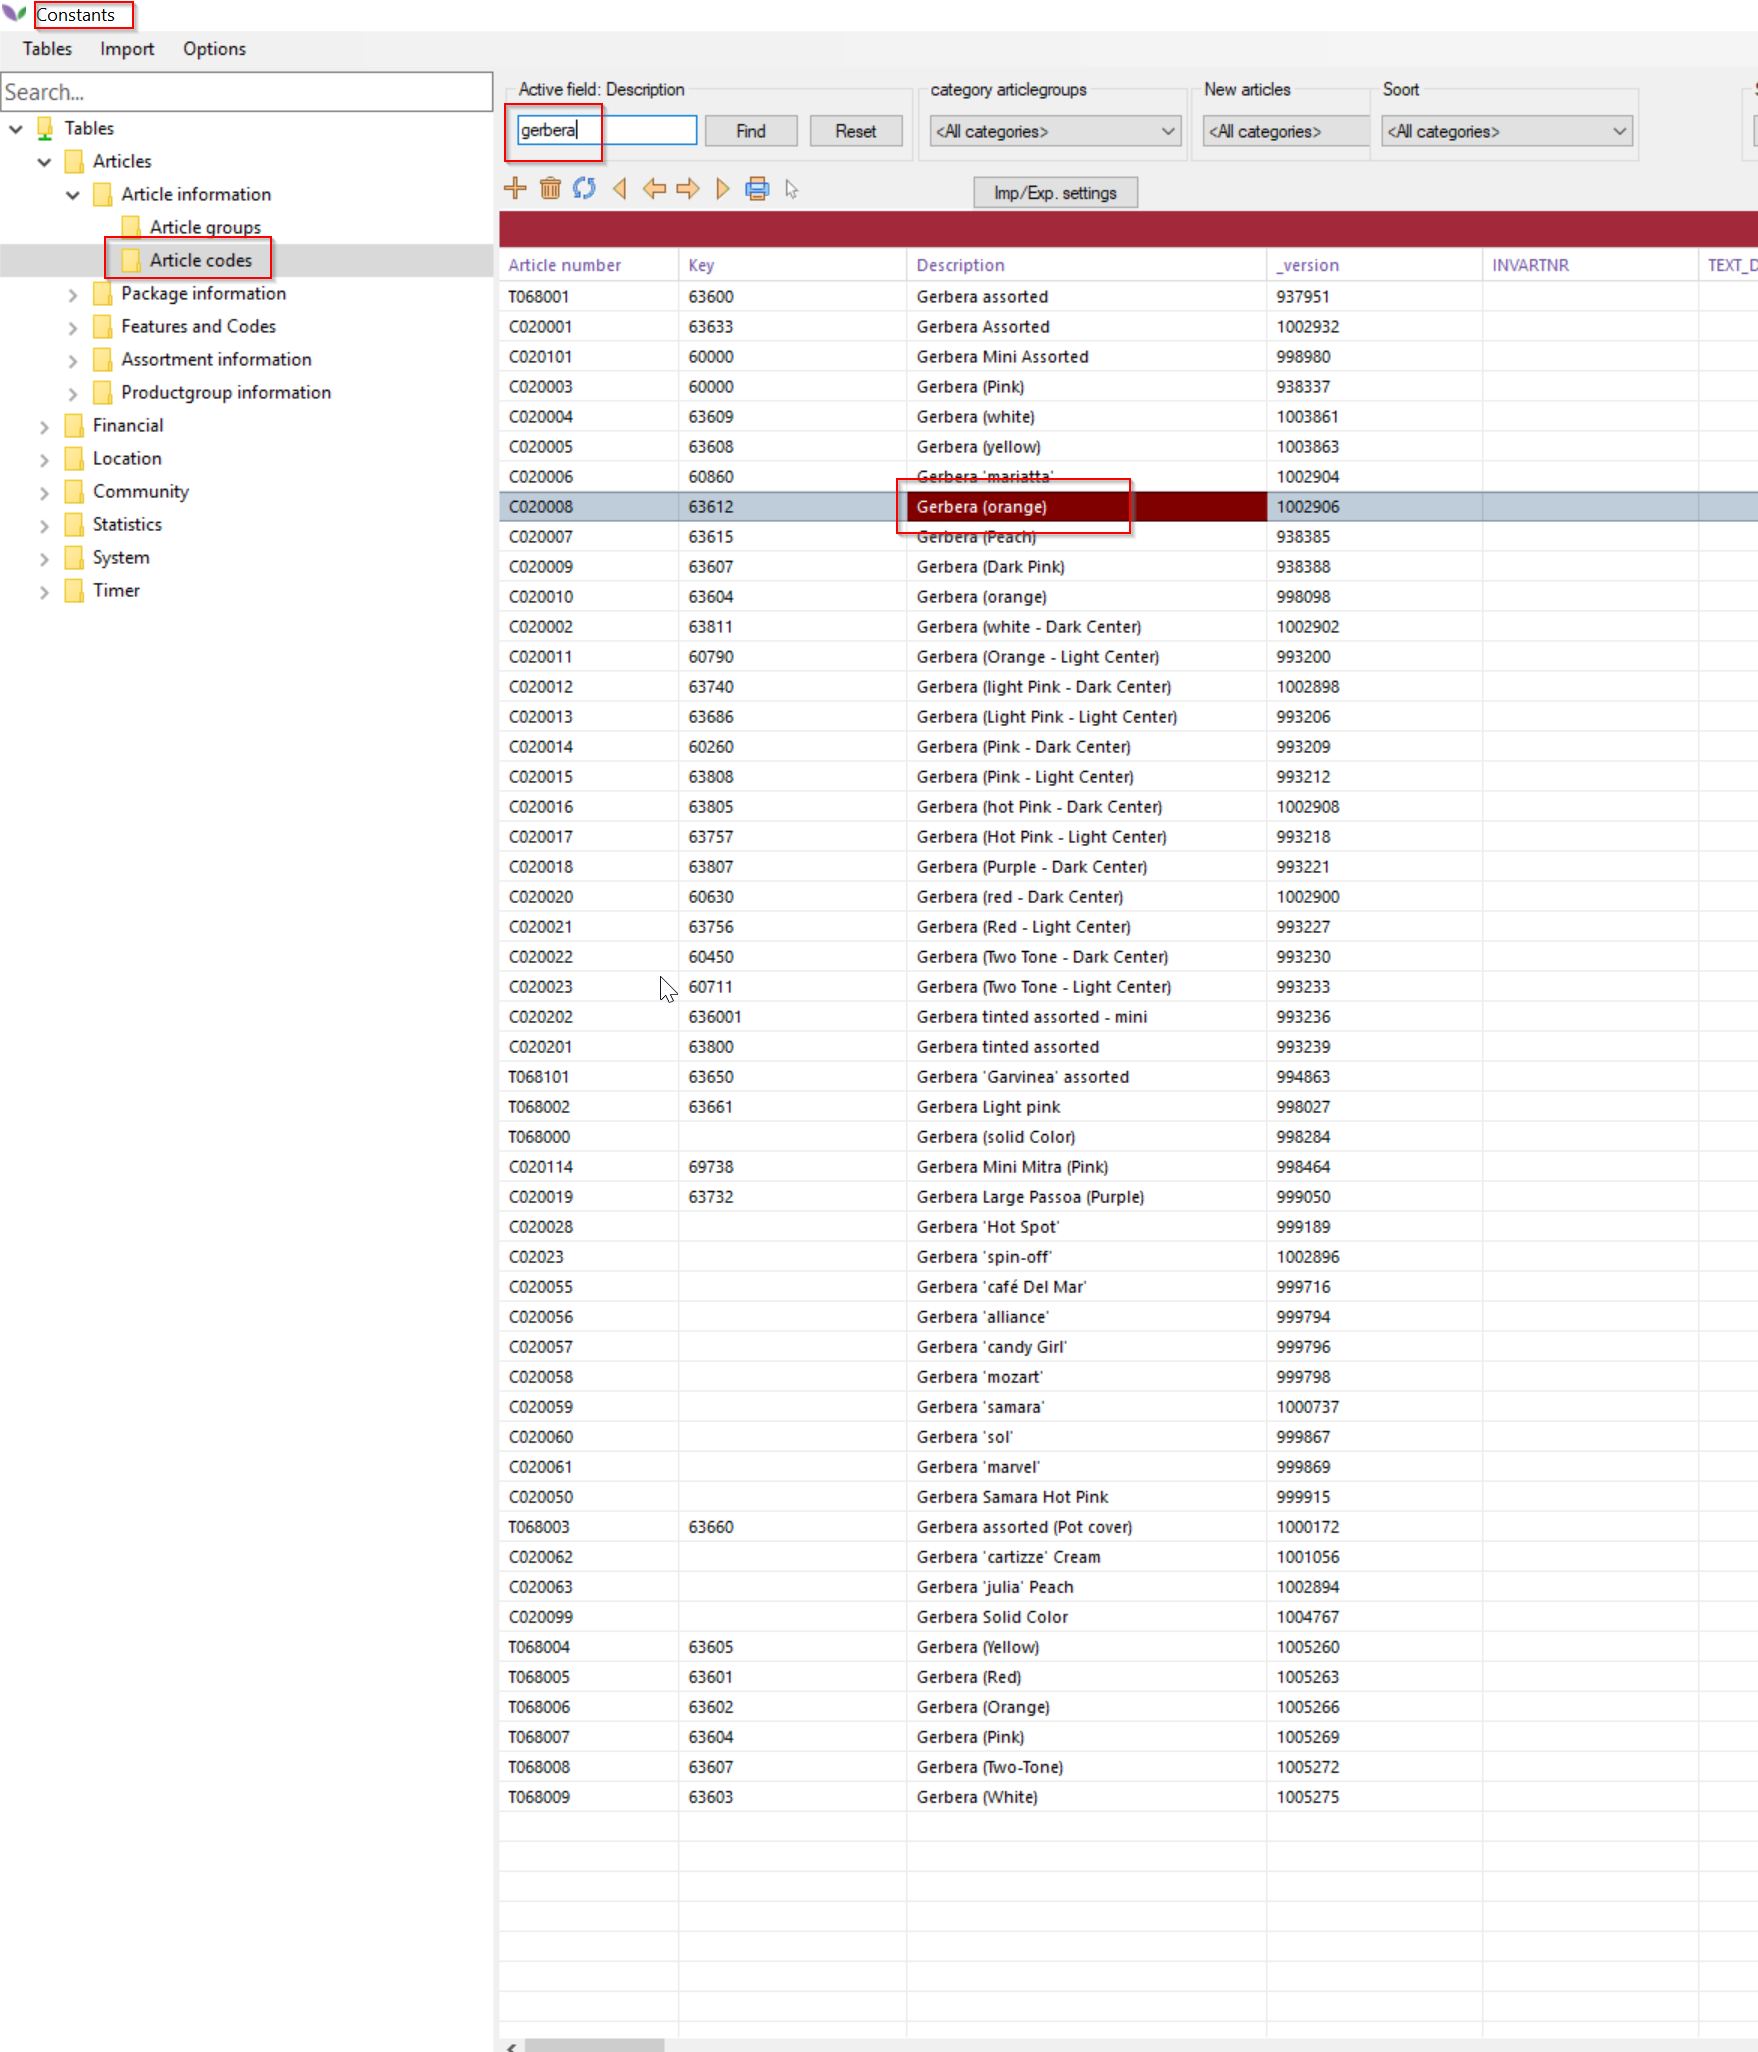The width and height of the screenshot is (1758, 2052).
Task: Click the Find button
Action: click(750, 131)
